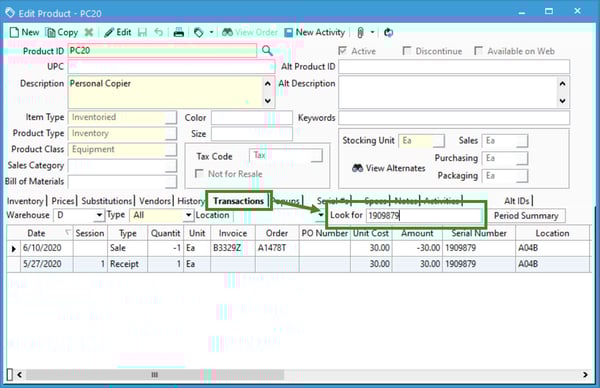Click the magnifier search icon by Product ID

[267, 51]
